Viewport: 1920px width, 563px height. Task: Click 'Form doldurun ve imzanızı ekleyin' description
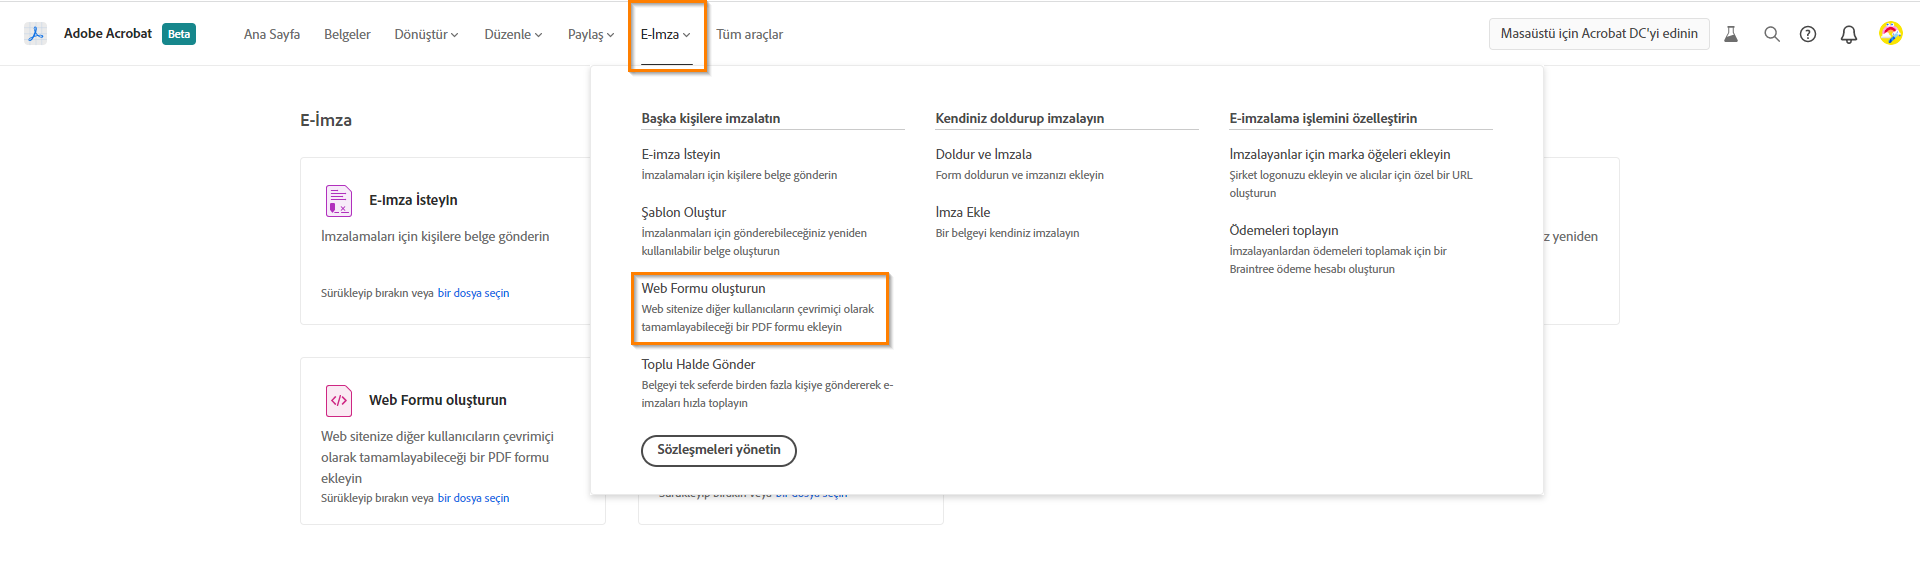click(1020, 175)
